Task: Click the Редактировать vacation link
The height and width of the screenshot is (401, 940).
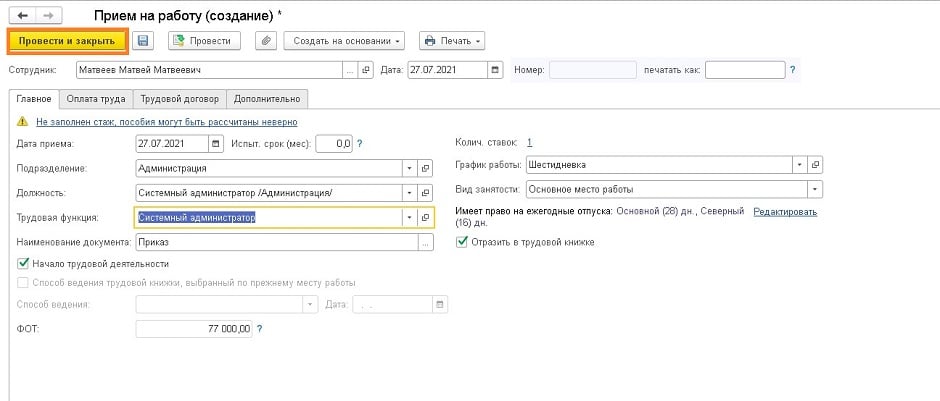Action: coord(785,212)
